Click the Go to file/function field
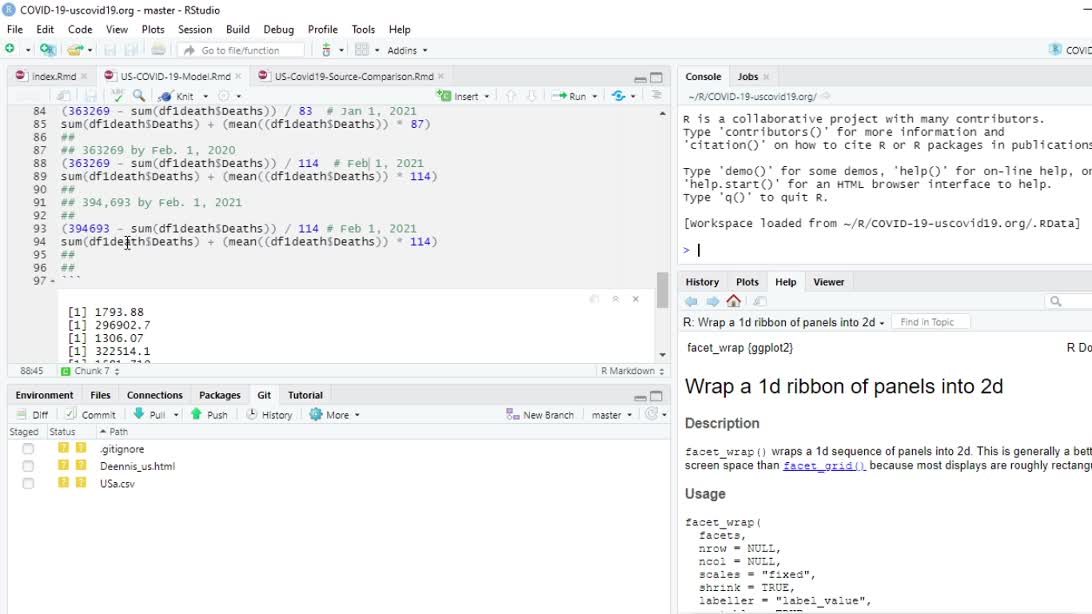 pos(241,50)
